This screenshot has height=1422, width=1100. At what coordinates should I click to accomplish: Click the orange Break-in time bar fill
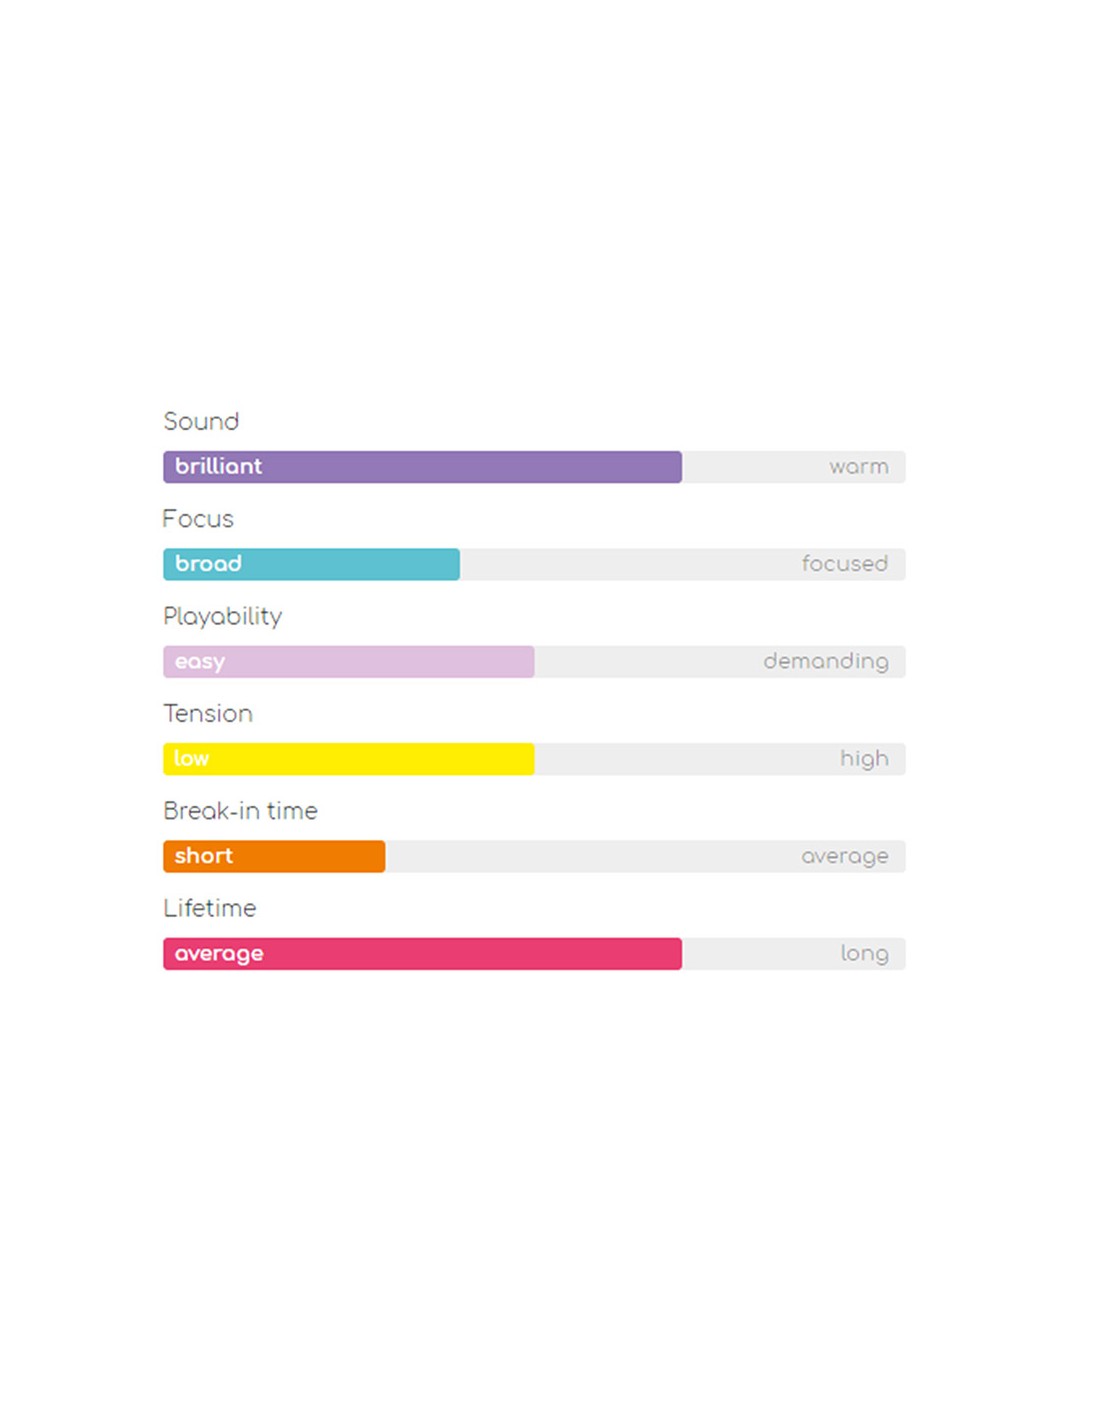pyautogui.click(x=274, y=856)
